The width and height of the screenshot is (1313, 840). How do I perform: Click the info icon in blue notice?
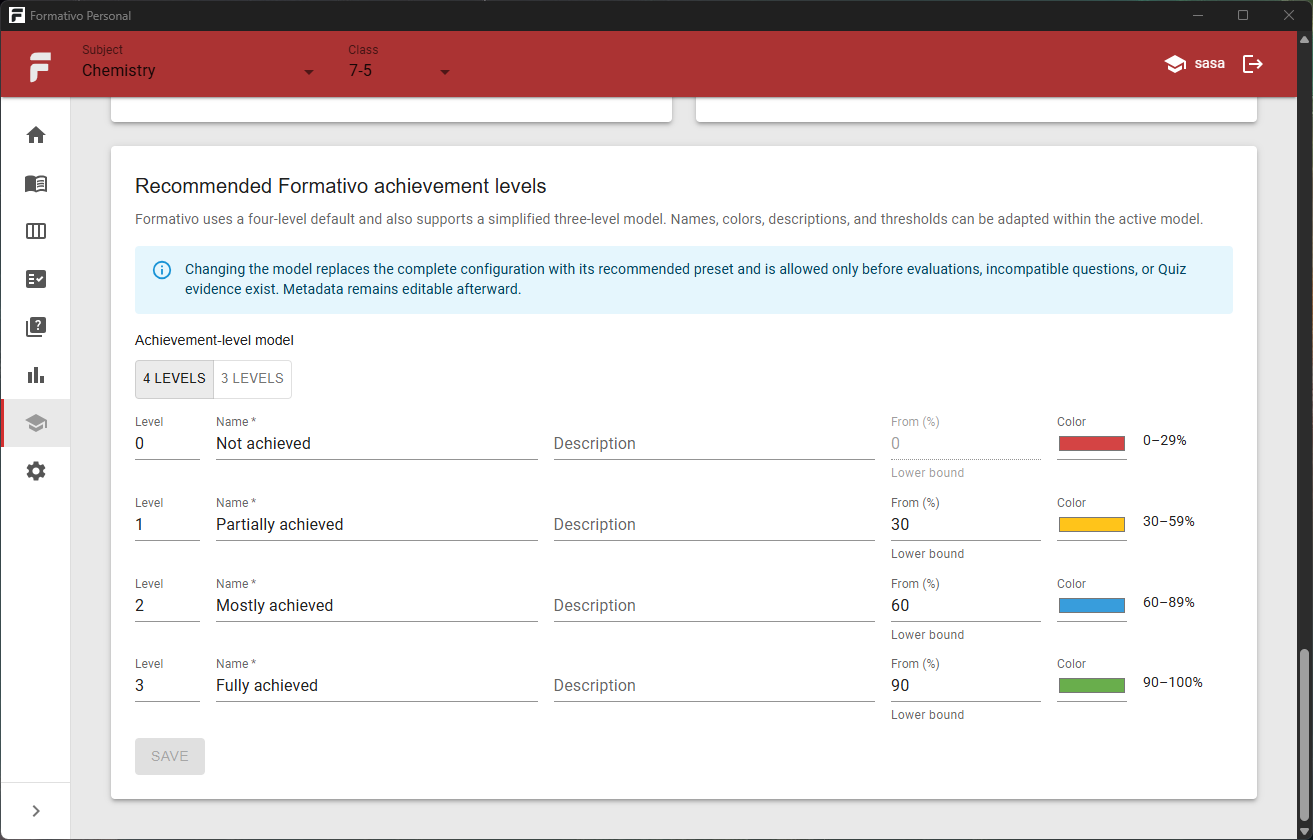161,270
